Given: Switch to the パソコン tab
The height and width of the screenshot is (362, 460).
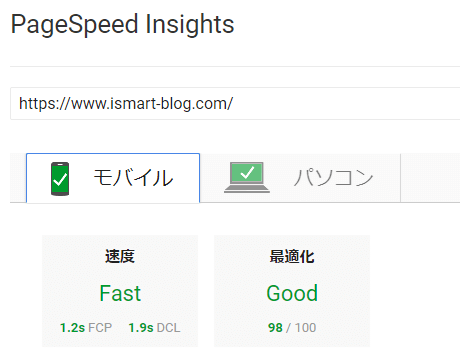Looking at the screenshot, I should pos(300,178).
